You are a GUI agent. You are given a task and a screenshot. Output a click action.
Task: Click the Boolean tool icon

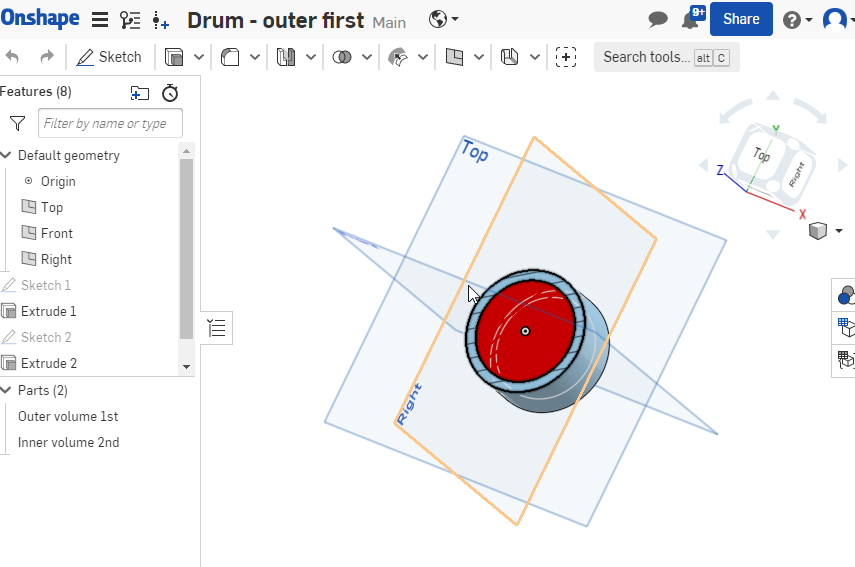(x=342, y=57)
